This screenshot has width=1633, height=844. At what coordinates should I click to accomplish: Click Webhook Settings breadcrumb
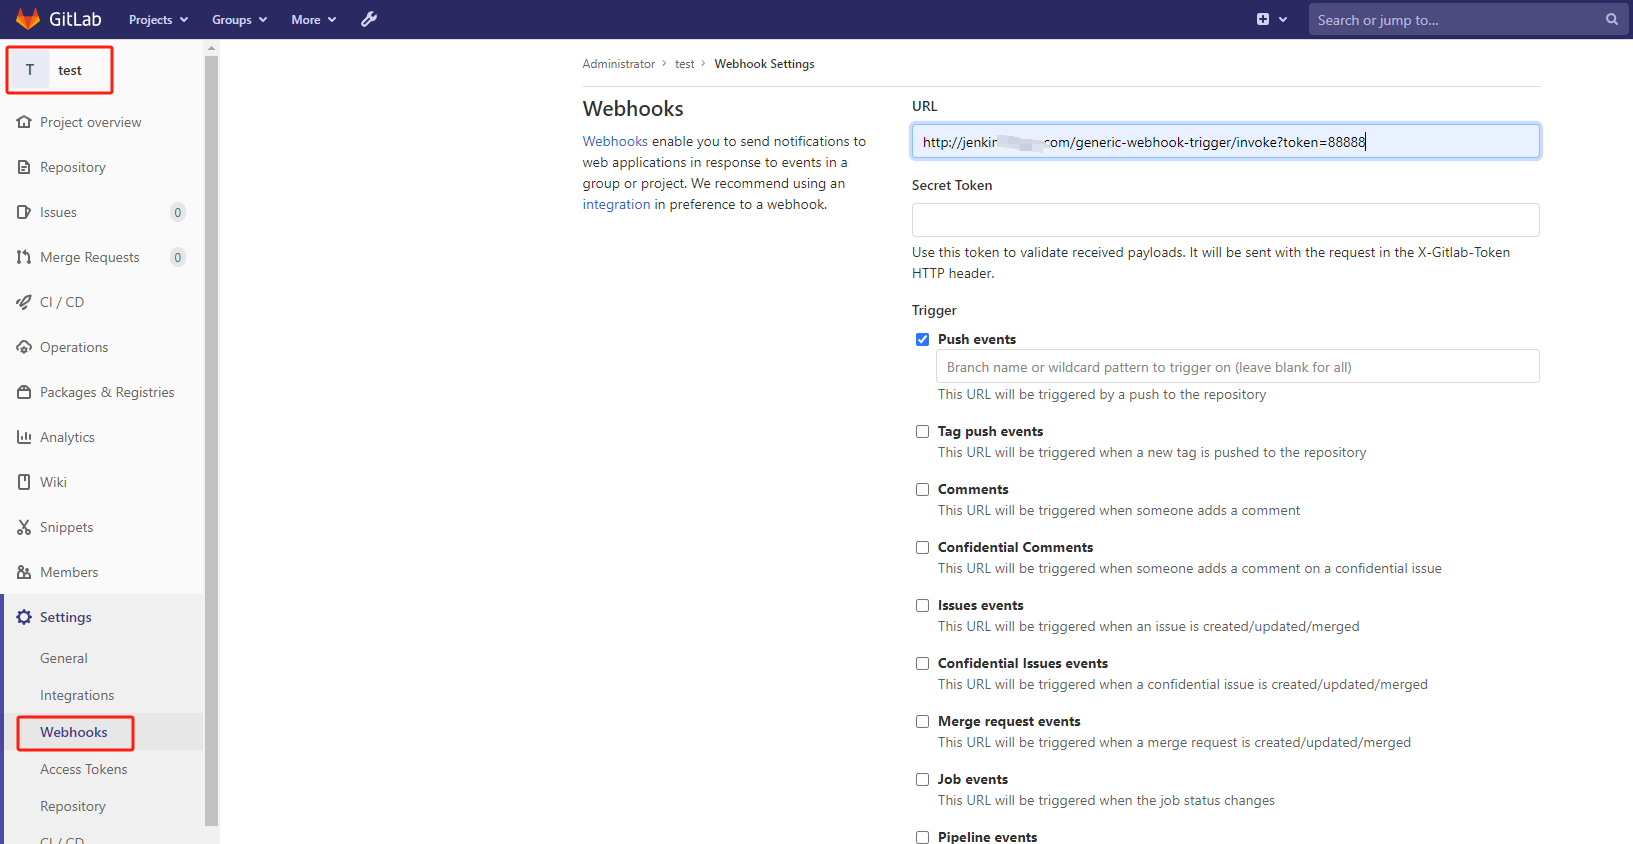point(764,64)
